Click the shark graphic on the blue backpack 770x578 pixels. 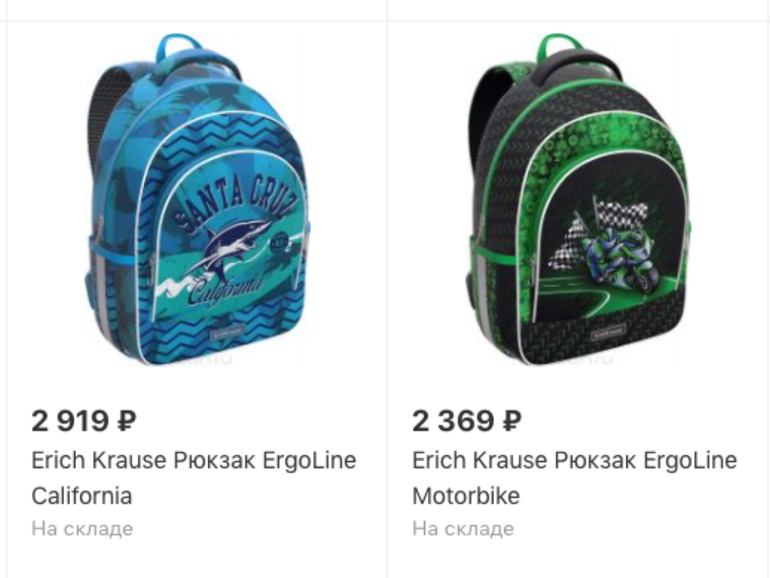point(231,246)
